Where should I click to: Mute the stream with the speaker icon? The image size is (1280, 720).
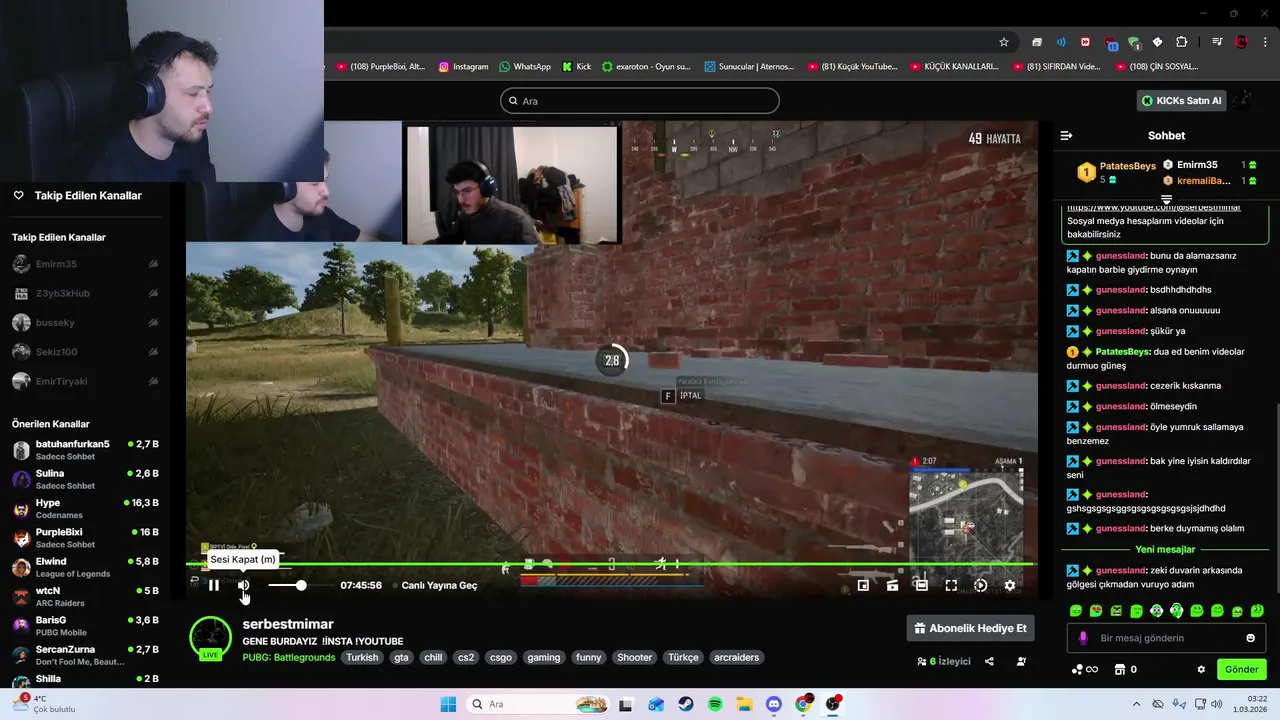tap(243, 585)
